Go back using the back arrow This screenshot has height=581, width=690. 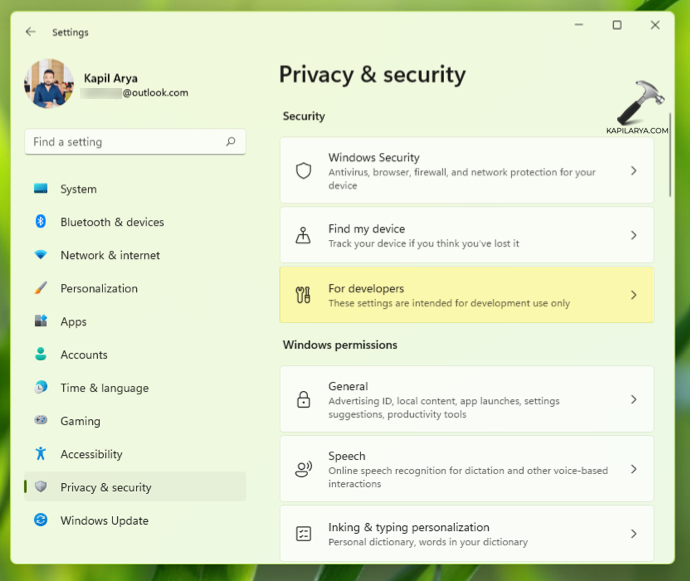31,32
